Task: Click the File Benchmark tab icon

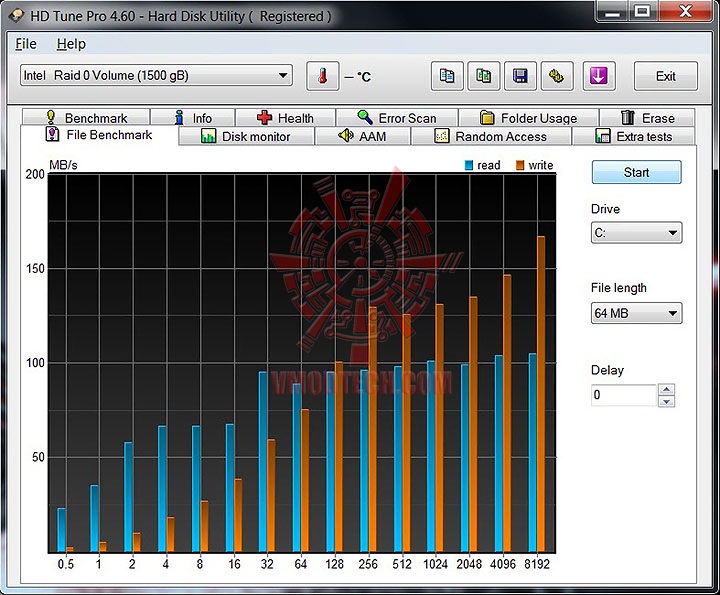Action: click(53, 134)
